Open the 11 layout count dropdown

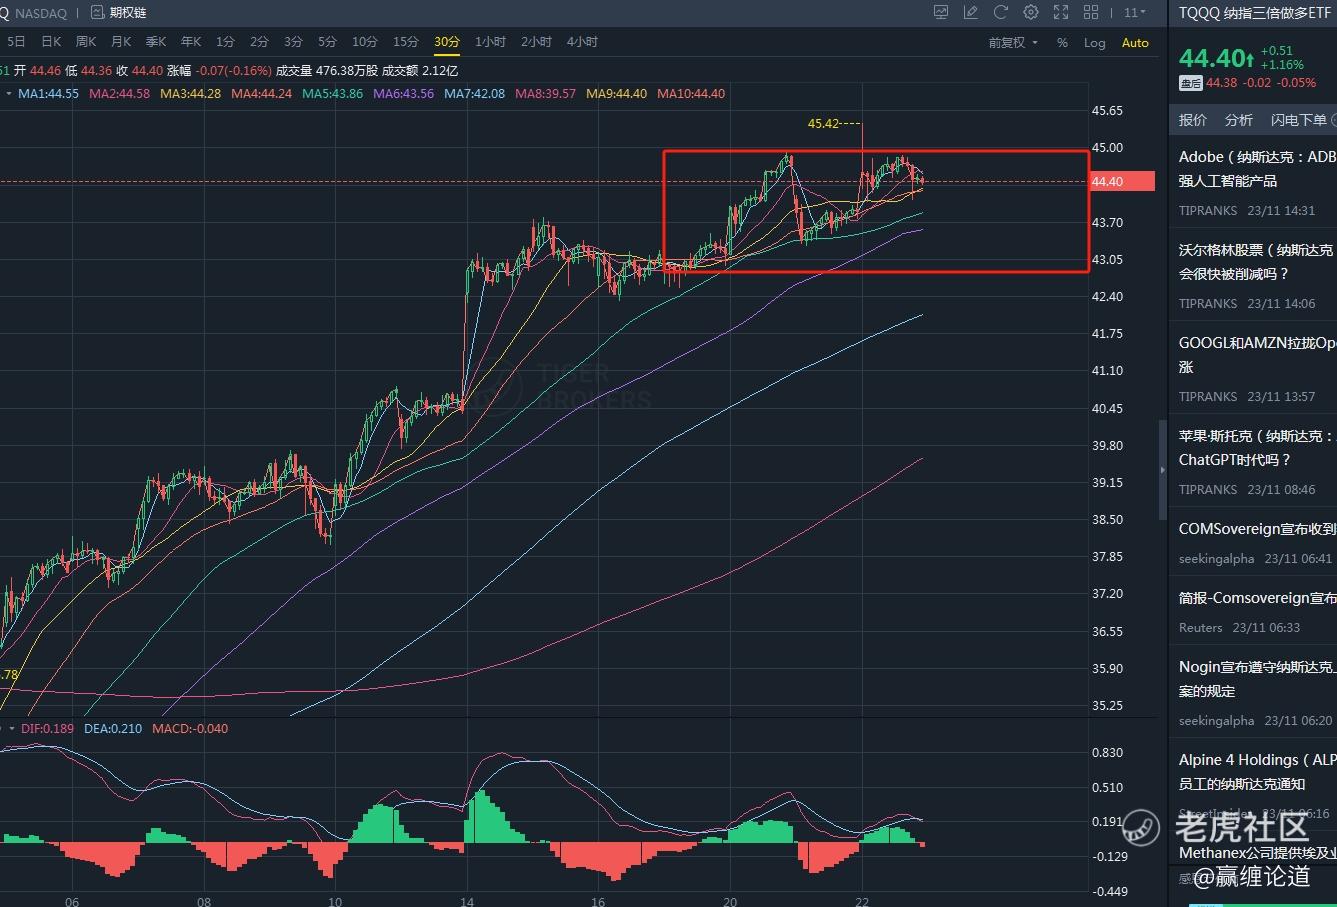pos(1135,13)
